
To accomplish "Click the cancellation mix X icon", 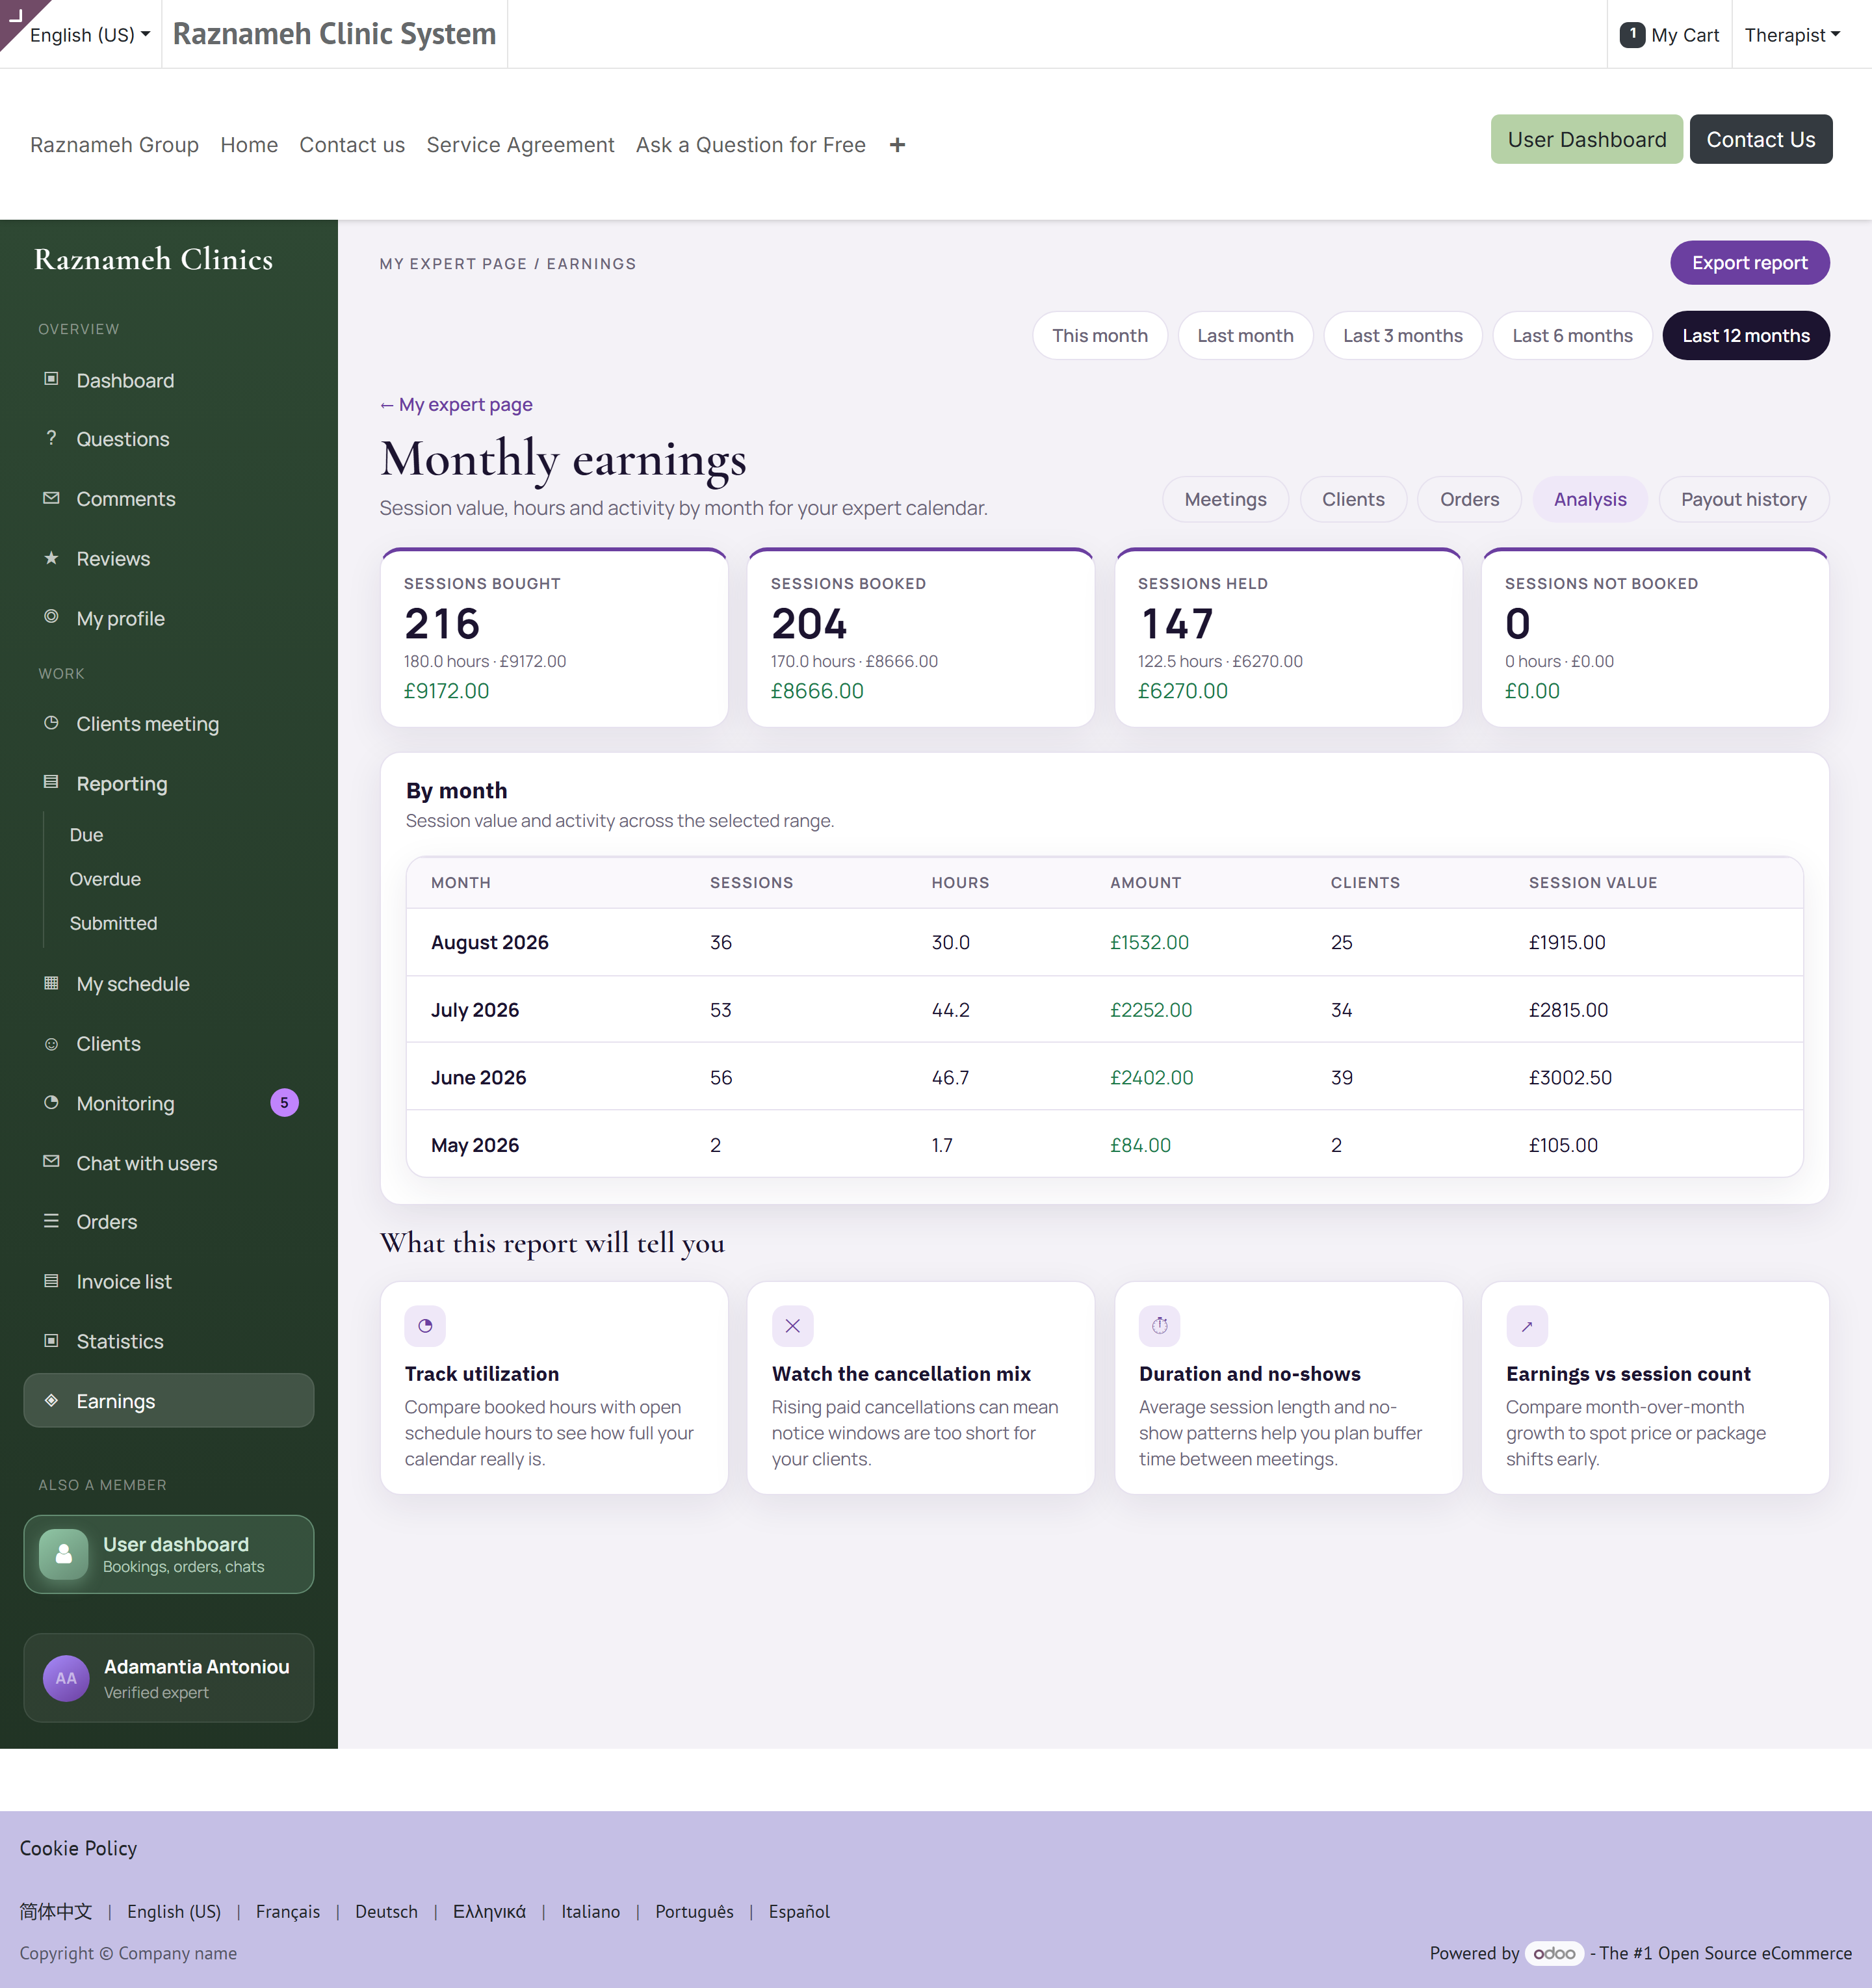I will point(792,1326).
